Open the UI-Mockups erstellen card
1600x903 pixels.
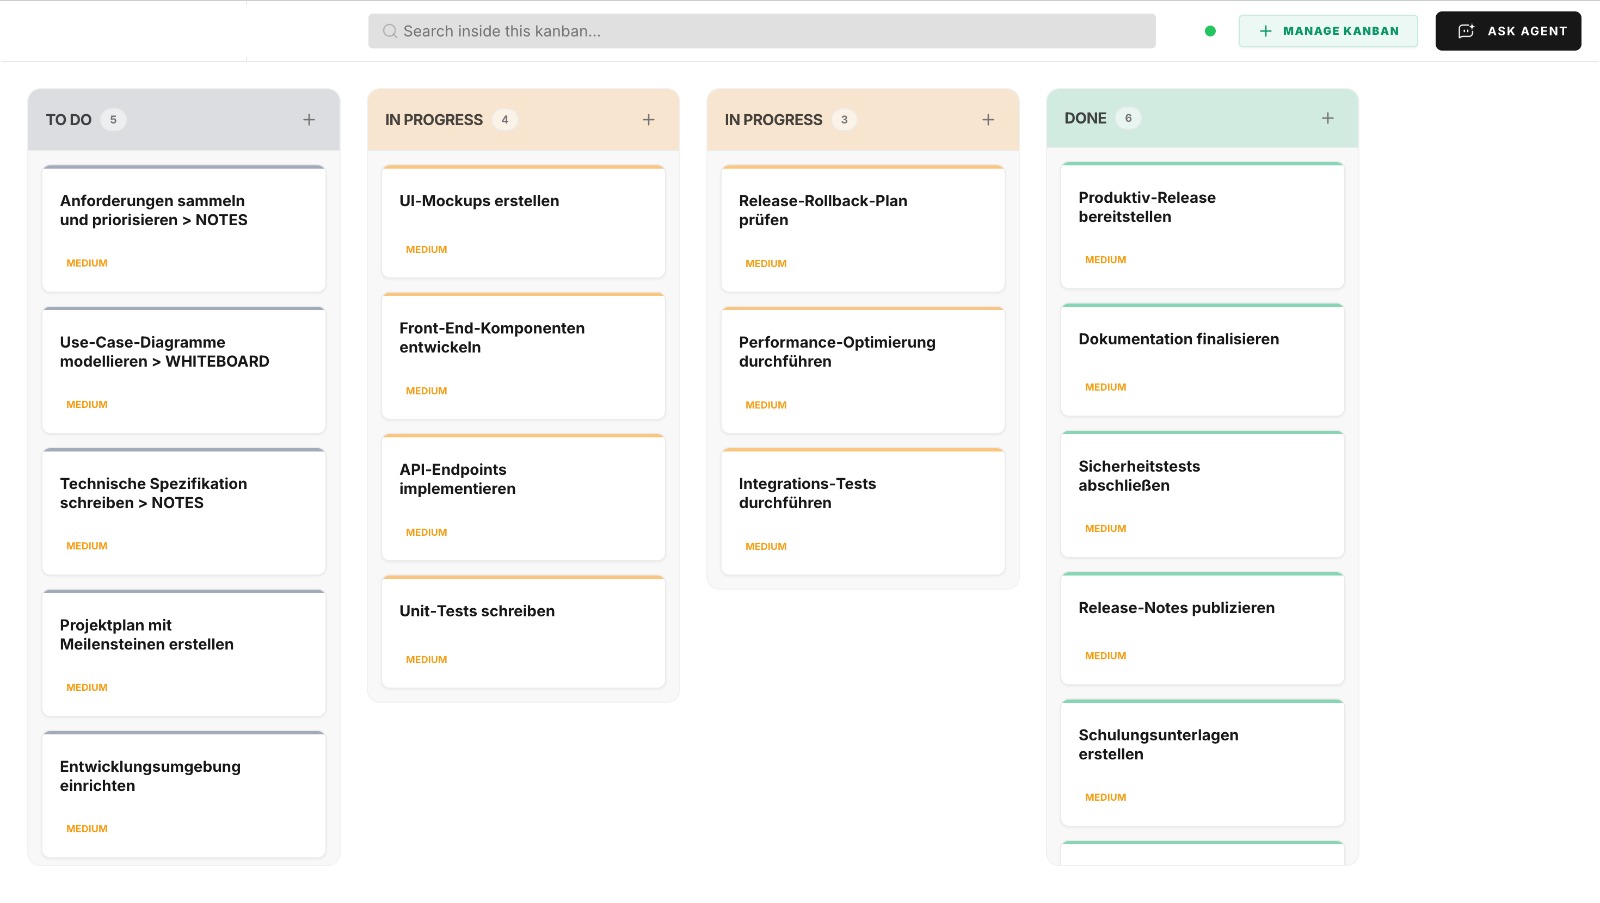tap(523, 222)
